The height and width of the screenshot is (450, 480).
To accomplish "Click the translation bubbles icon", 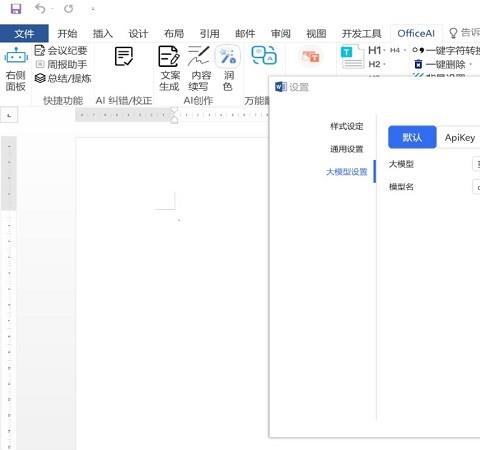I will (264, 55).
